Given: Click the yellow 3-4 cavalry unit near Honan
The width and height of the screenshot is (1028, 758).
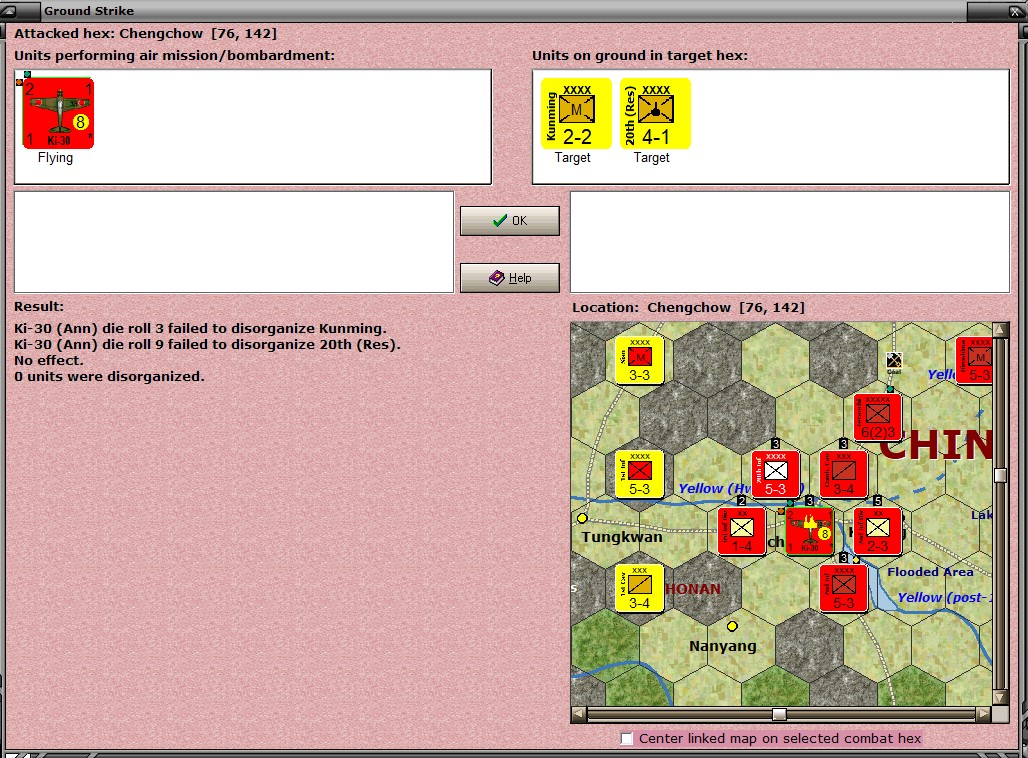Looking at the screenshot, I should tap(639, 588).
